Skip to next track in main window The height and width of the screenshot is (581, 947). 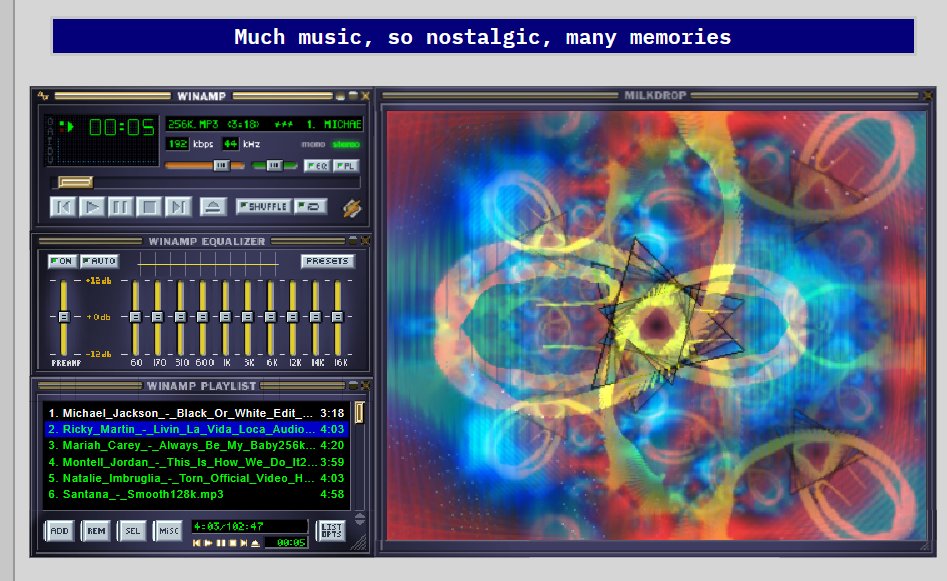tap(178, 207)
